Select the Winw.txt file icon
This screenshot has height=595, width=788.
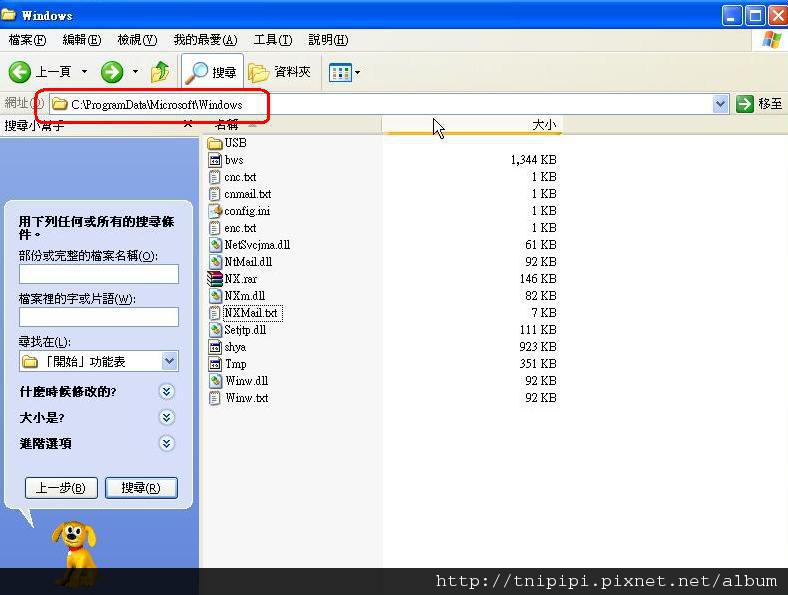tap(215, 398)
